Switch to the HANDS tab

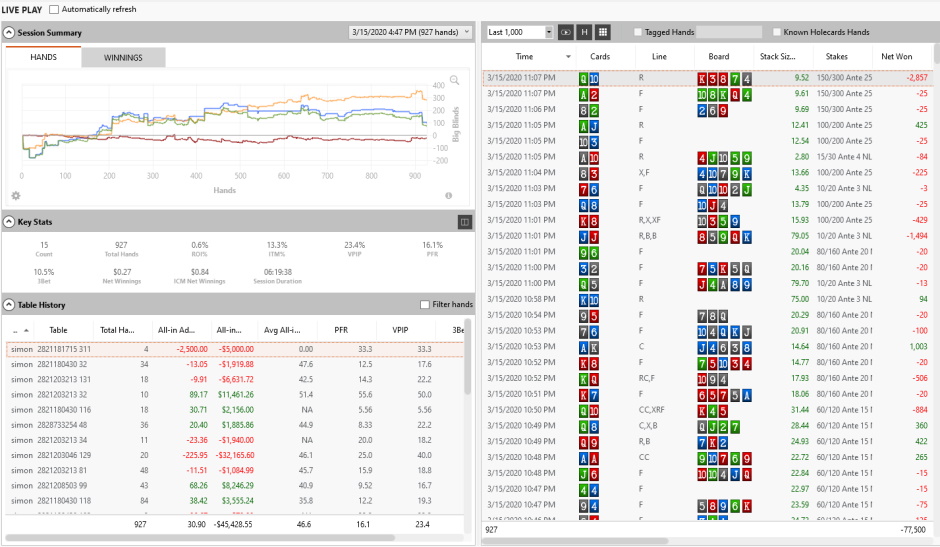43,57
